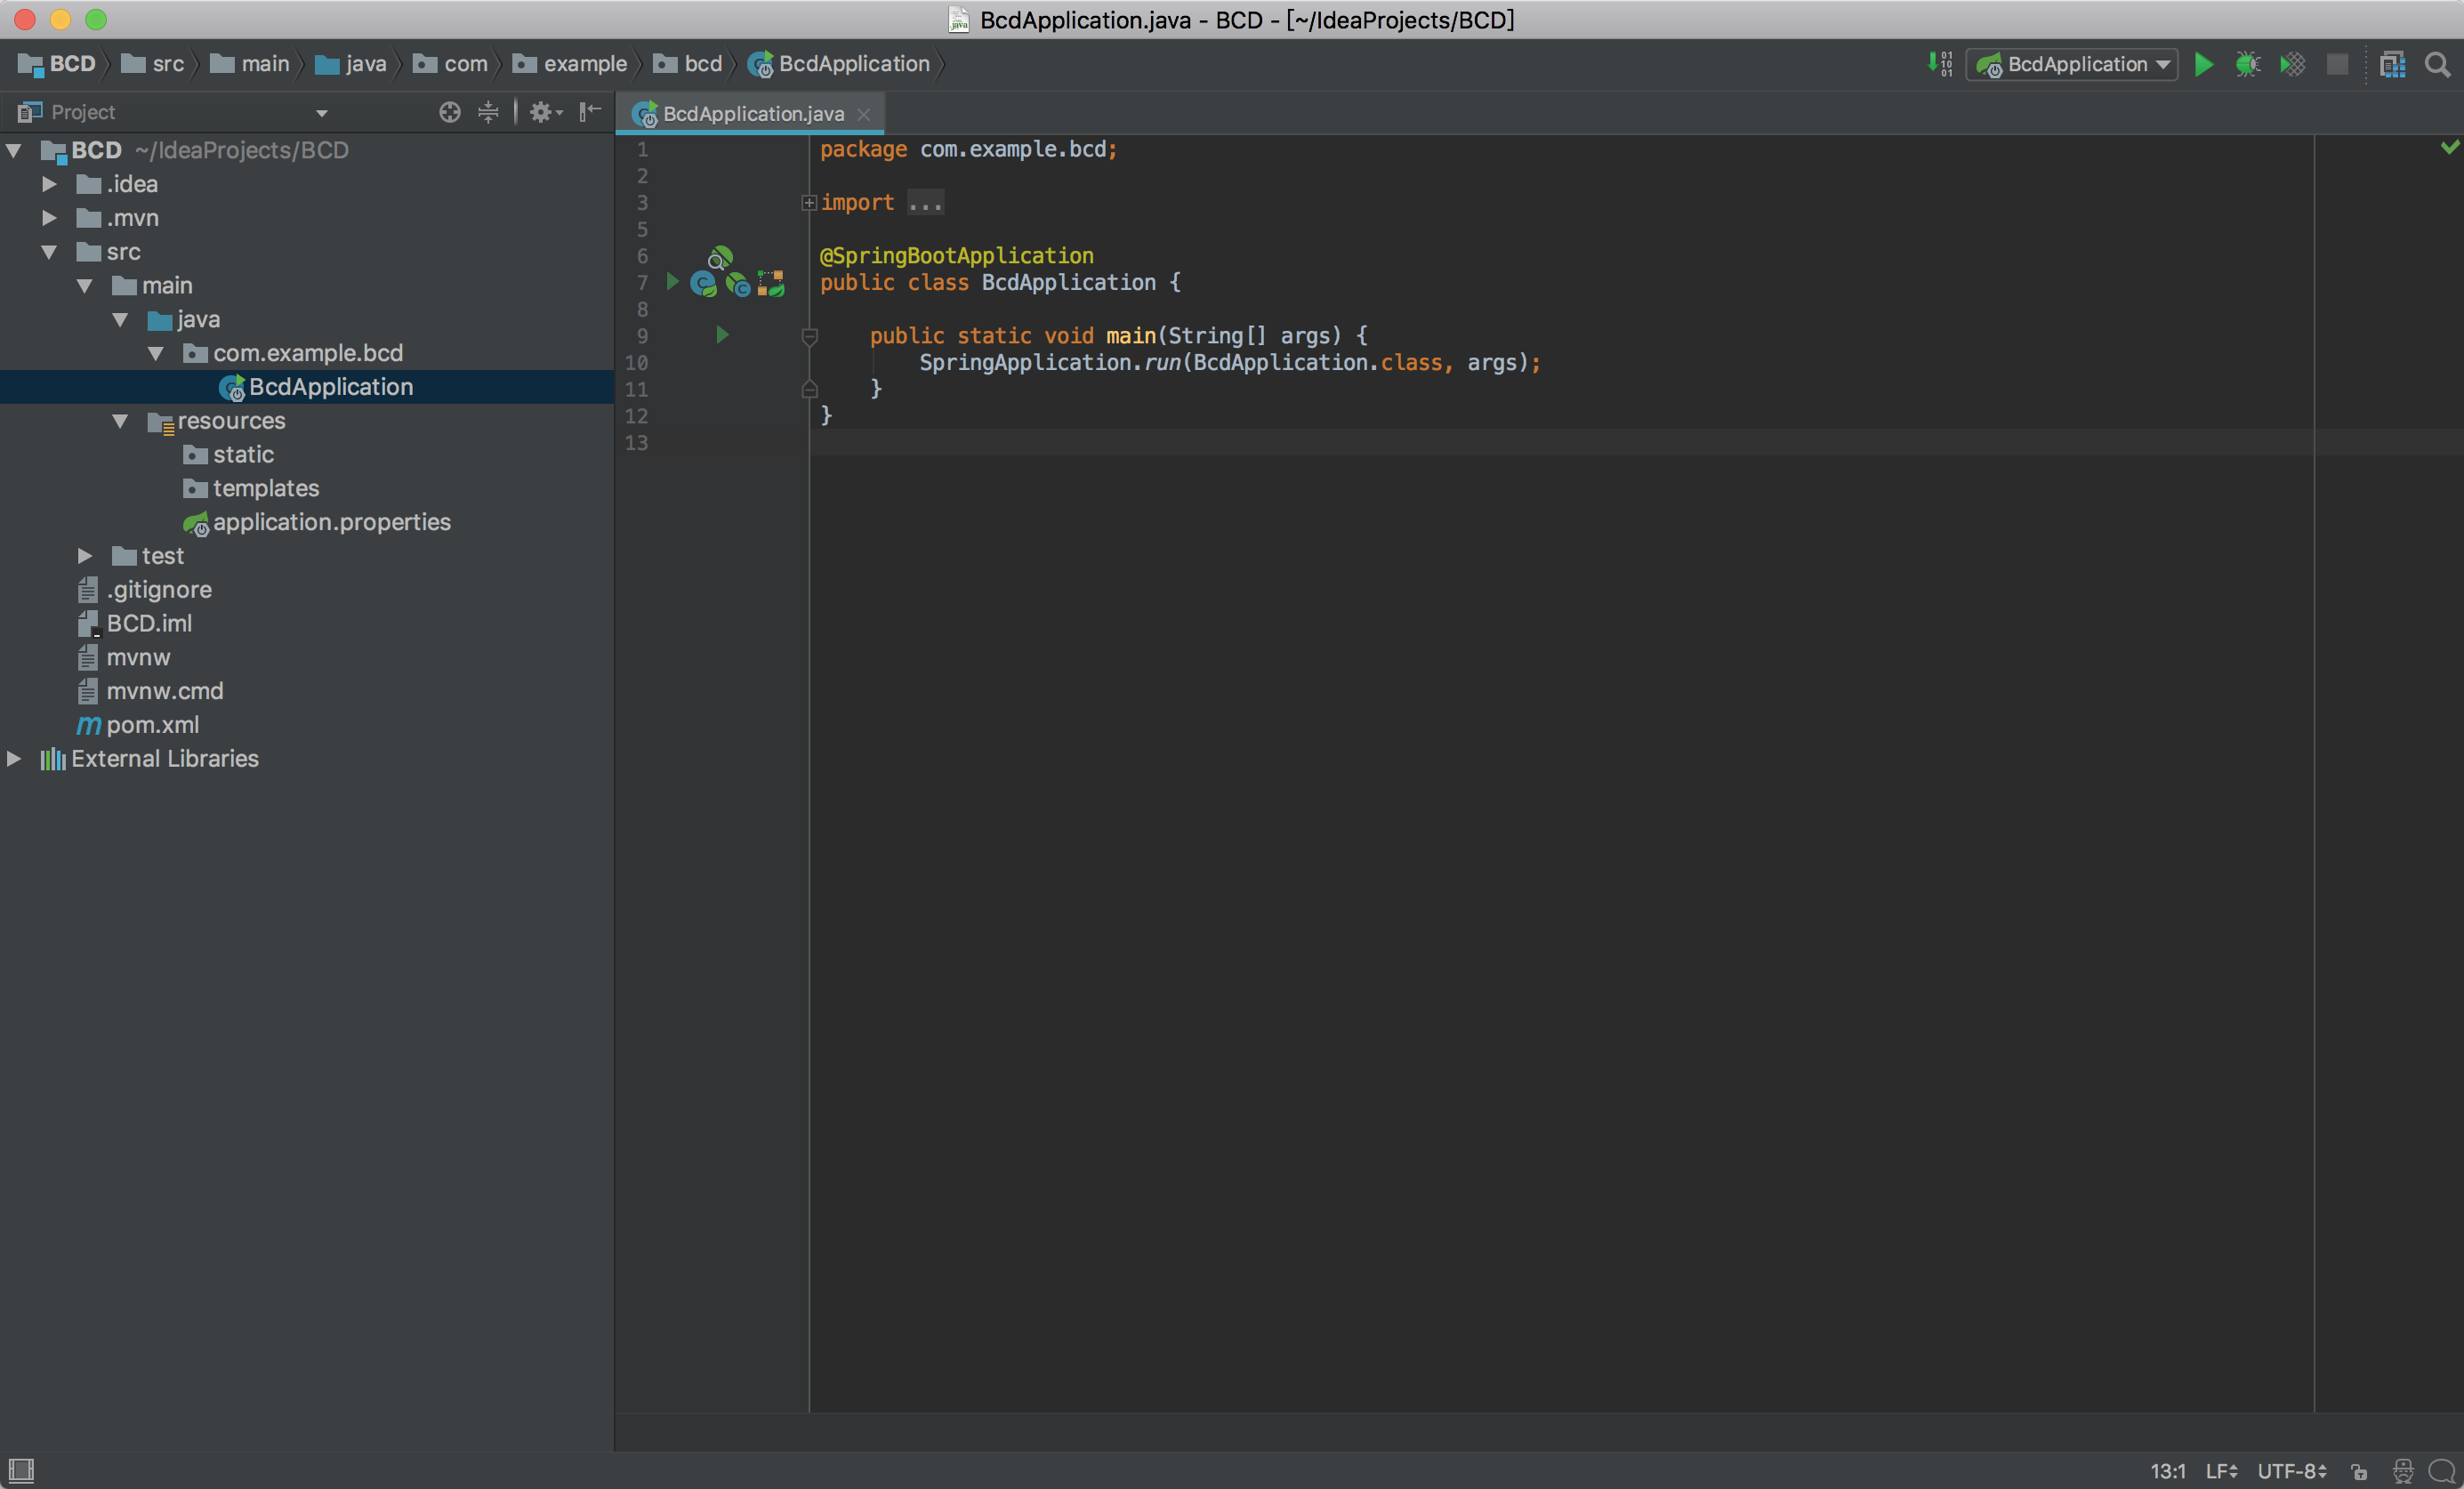The height and width of the screenshot is (1489, 2464).
Task: Open BcdApplication run configuration dropdown
Action: pos(2072,65)
